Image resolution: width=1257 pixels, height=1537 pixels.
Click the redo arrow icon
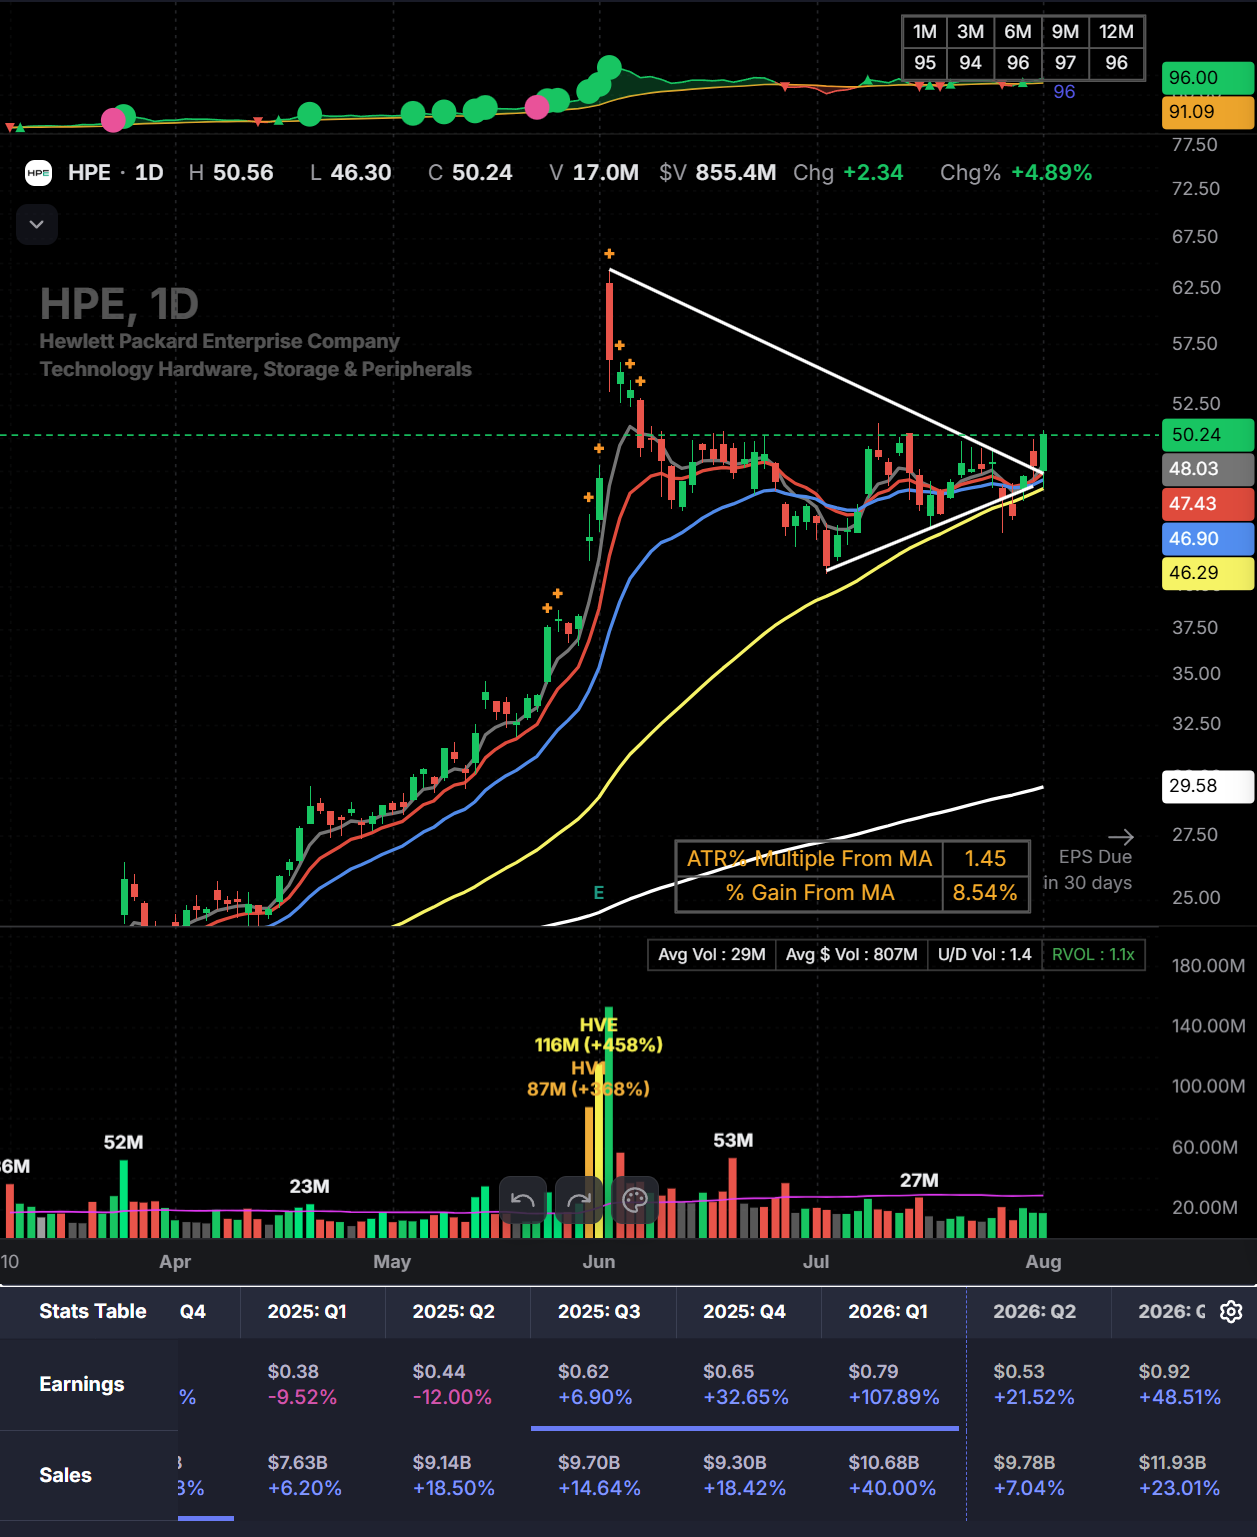pos(578,1200)
